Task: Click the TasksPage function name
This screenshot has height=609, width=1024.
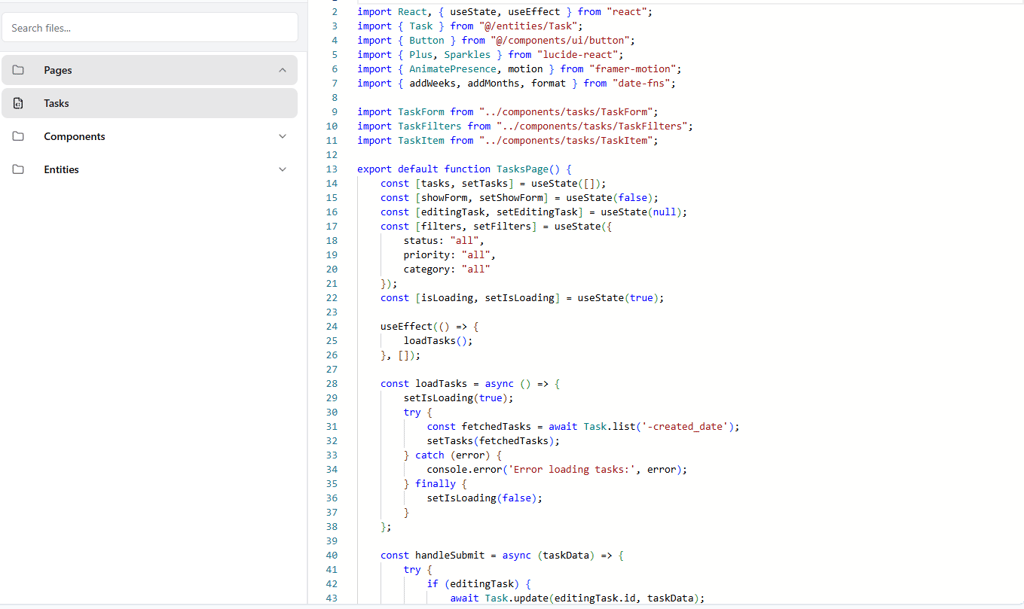Action: click(x=522, y=169)
